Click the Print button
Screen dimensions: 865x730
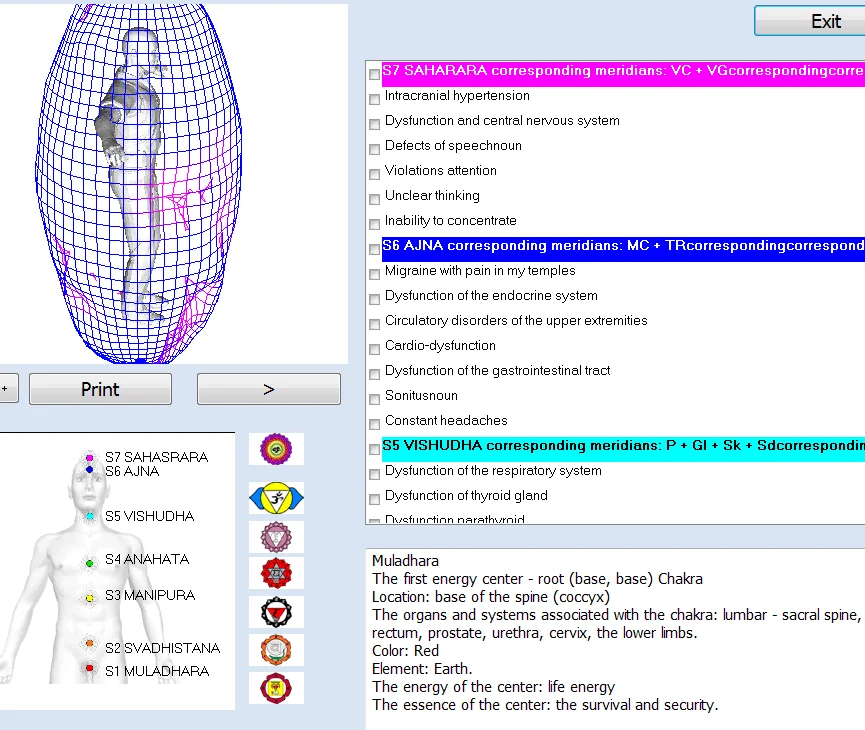click(100, 389)
